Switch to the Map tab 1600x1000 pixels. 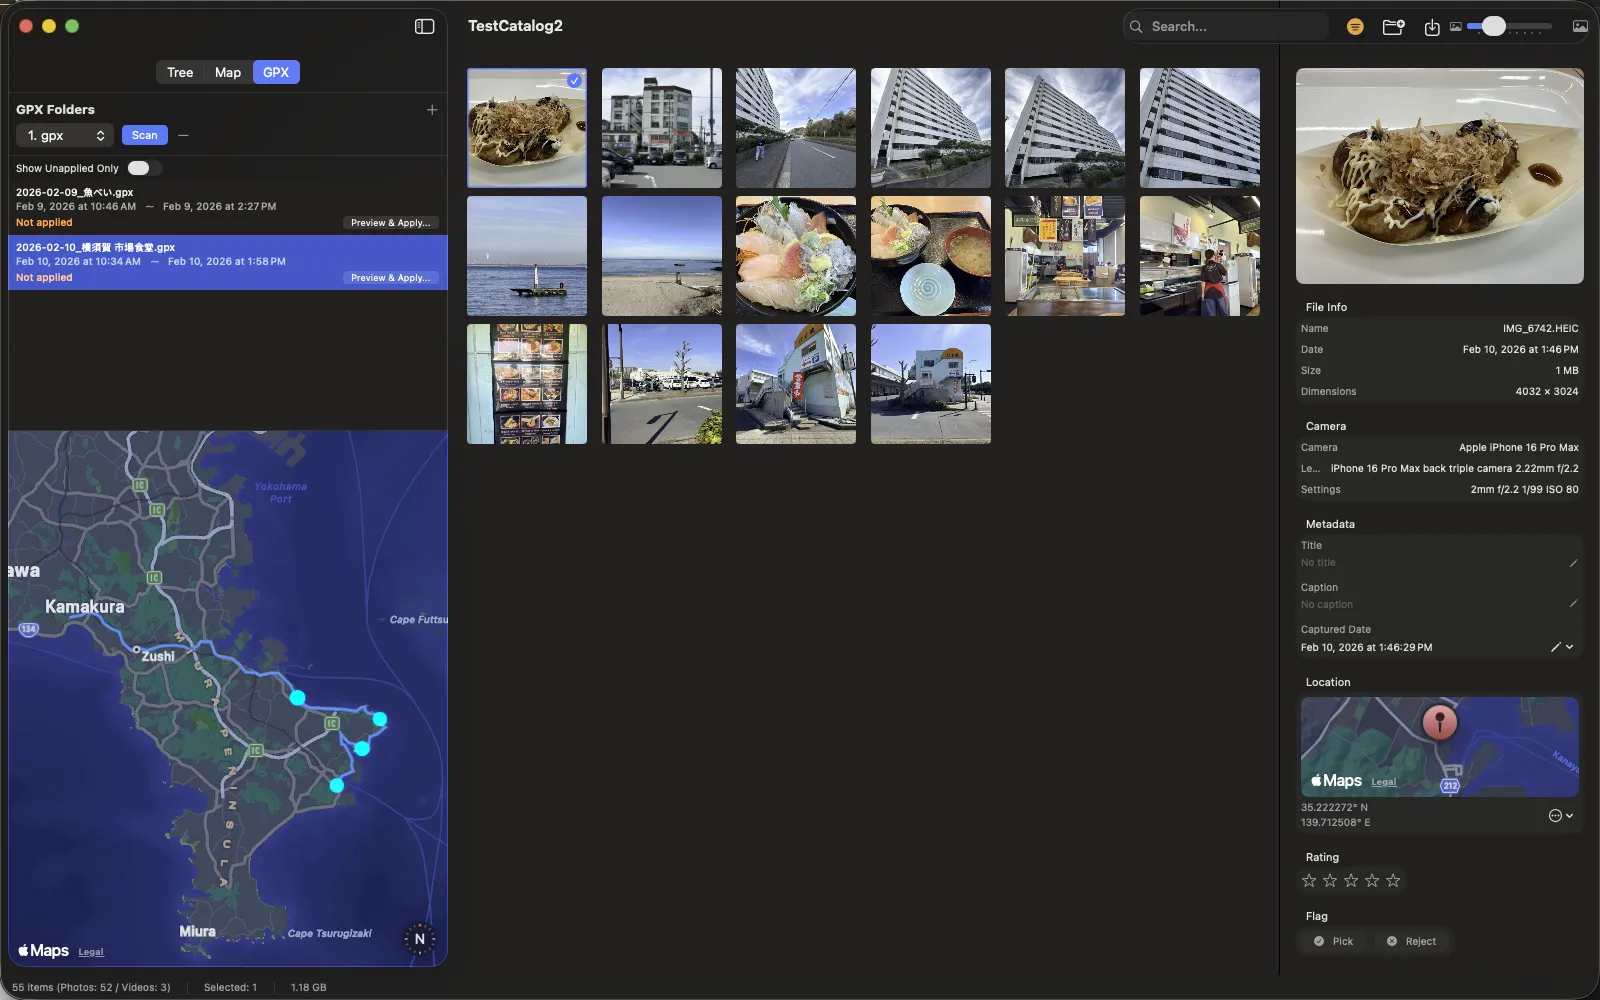click(x=227, y=72)
